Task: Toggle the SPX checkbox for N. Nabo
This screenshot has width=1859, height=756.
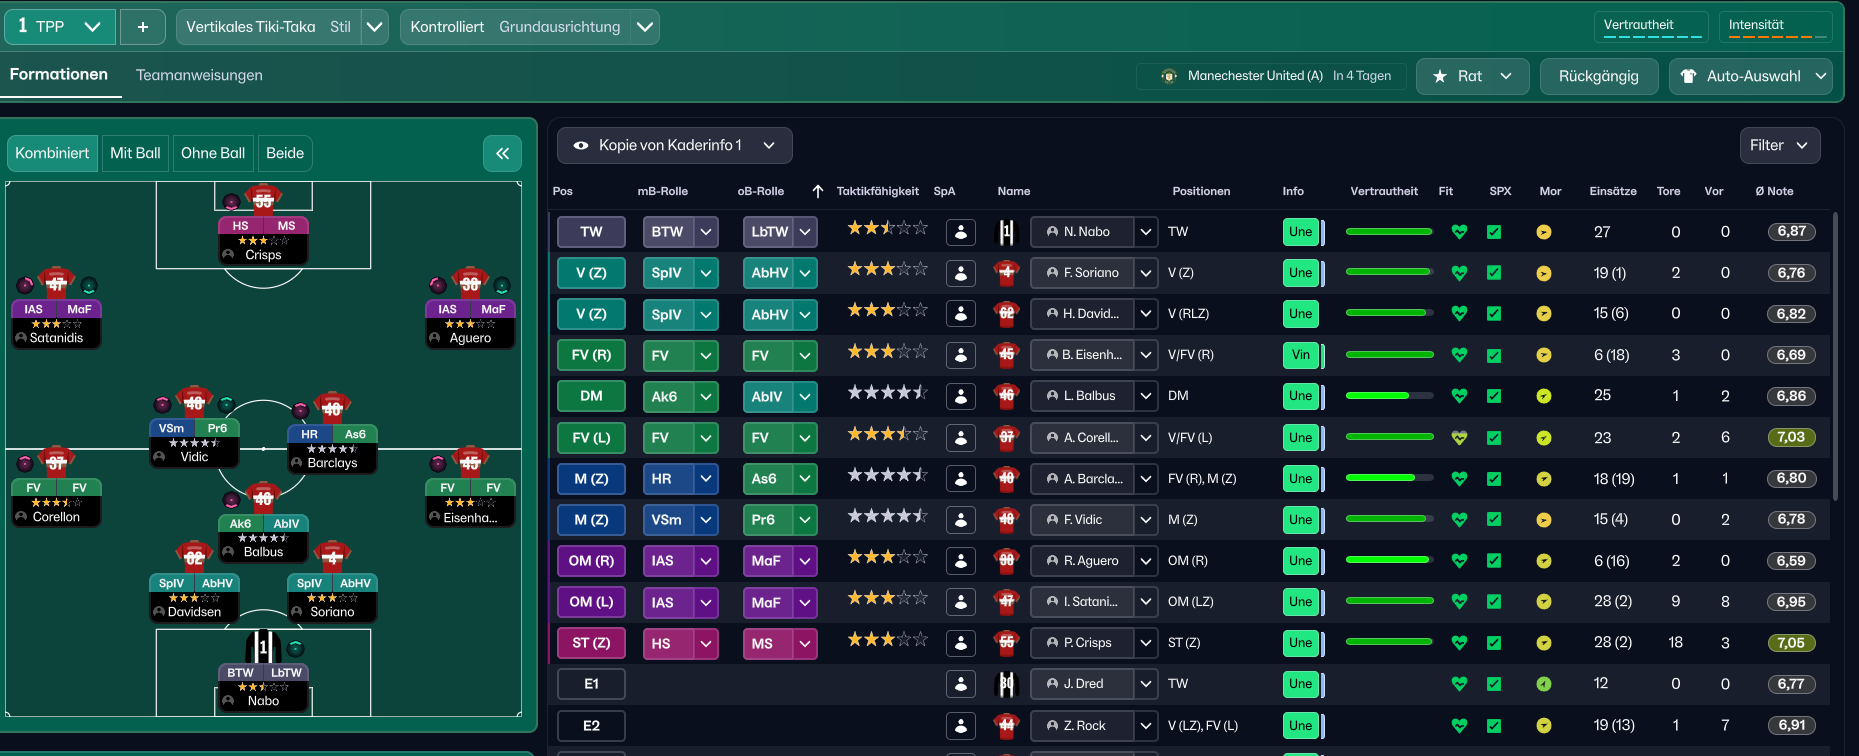Action: [1494, 232]
